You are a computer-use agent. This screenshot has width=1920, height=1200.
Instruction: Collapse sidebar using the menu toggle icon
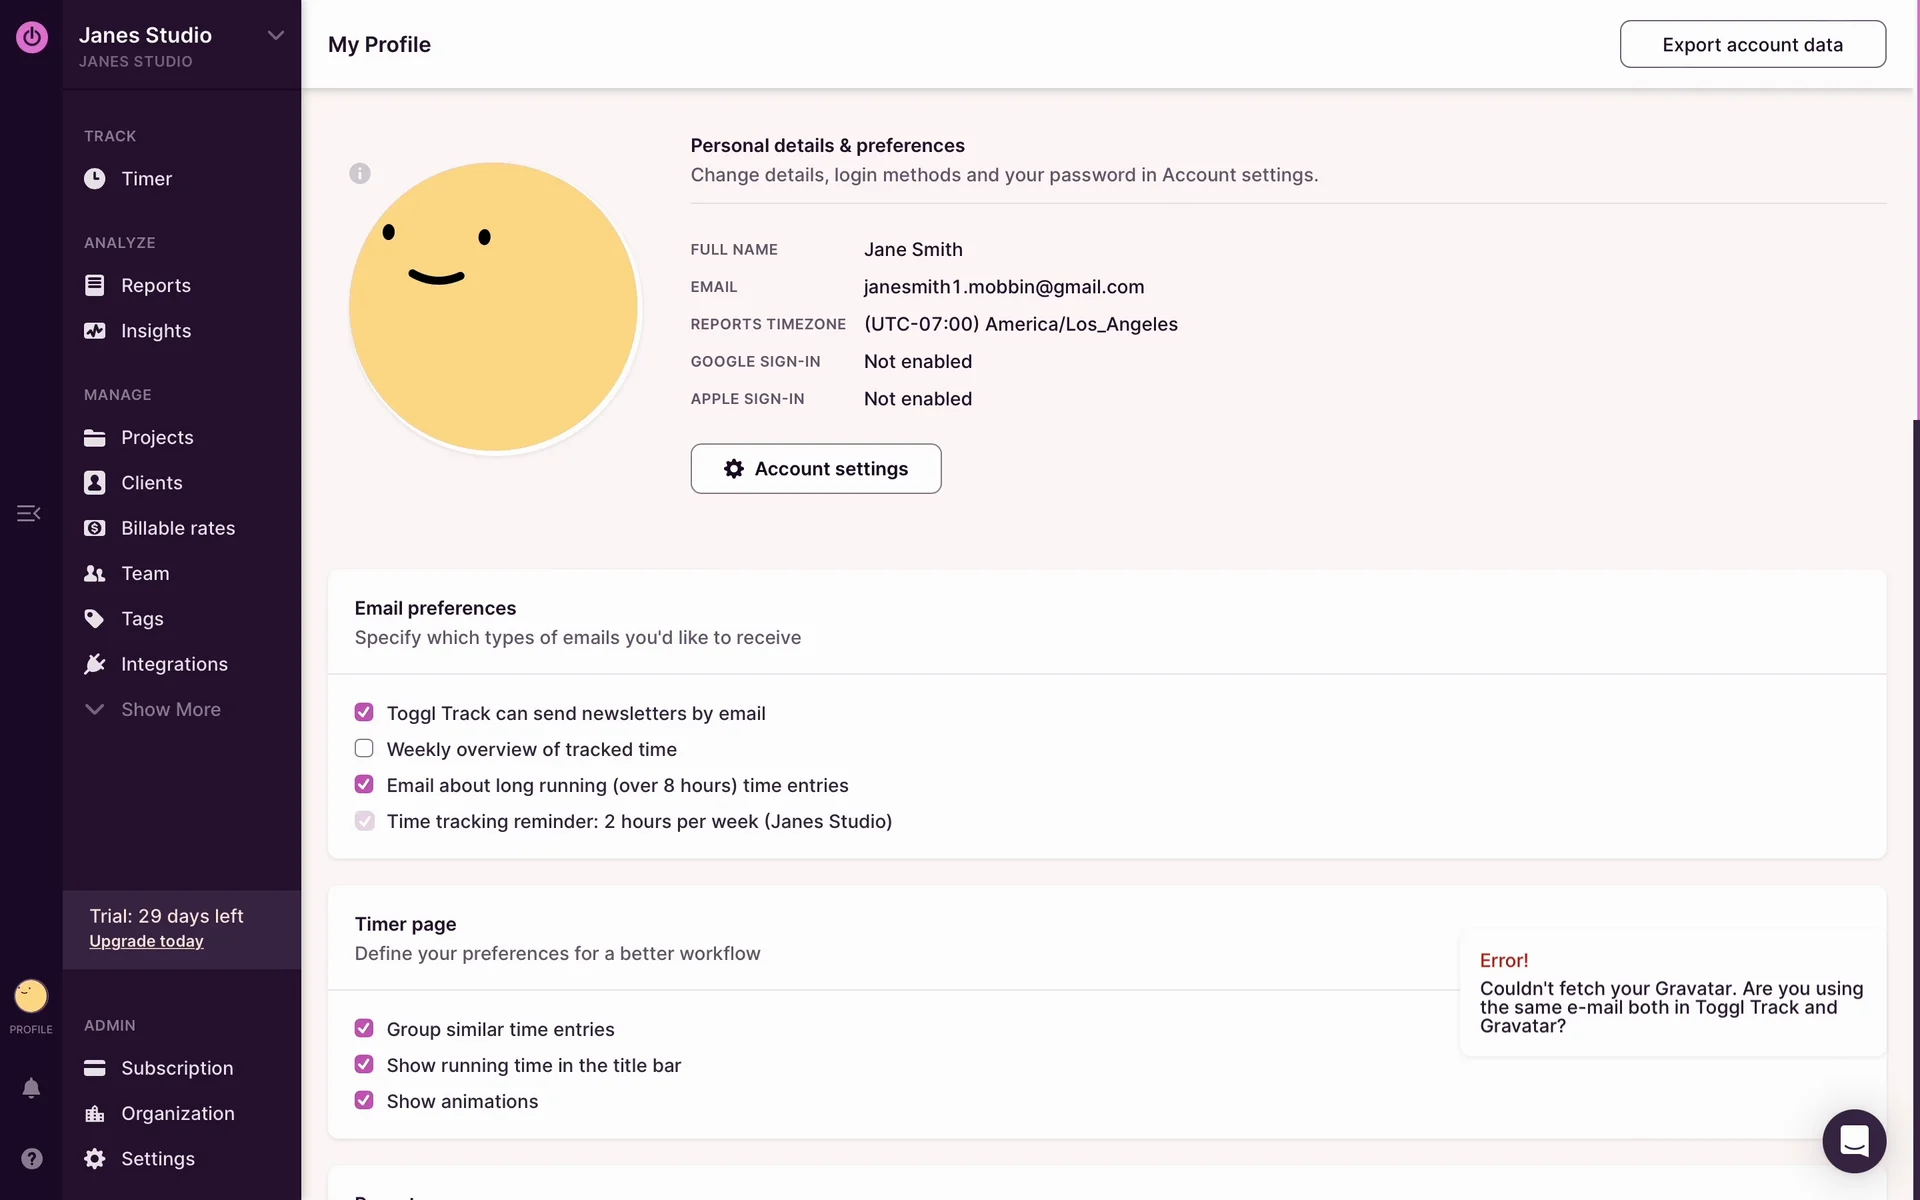pyautogui.click(x=28, y=513)
